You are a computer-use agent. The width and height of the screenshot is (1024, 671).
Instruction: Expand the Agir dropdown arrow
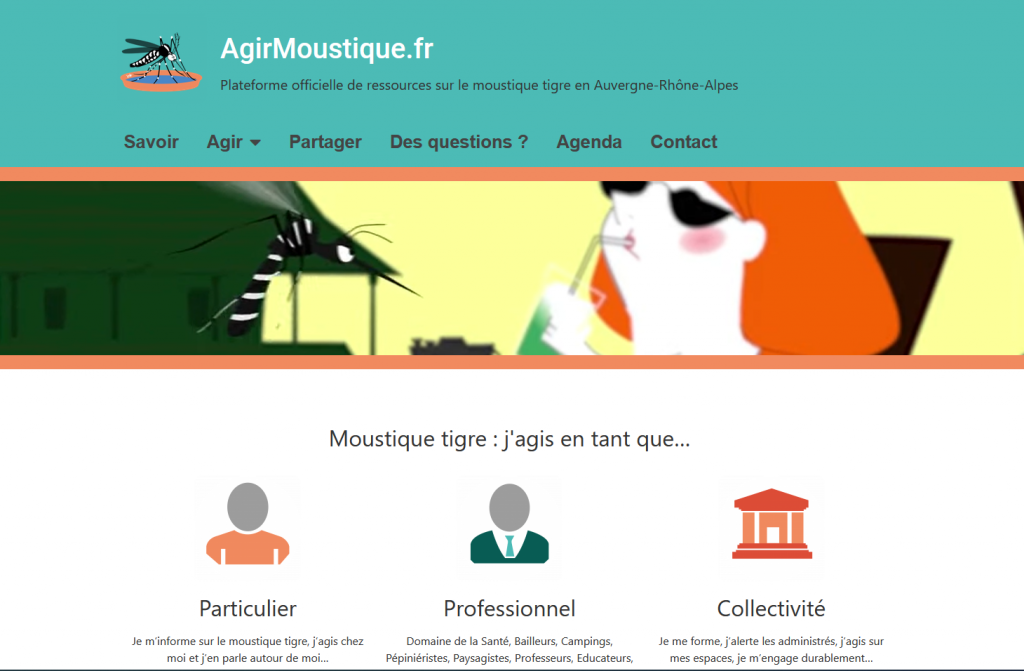pos(255,142)
